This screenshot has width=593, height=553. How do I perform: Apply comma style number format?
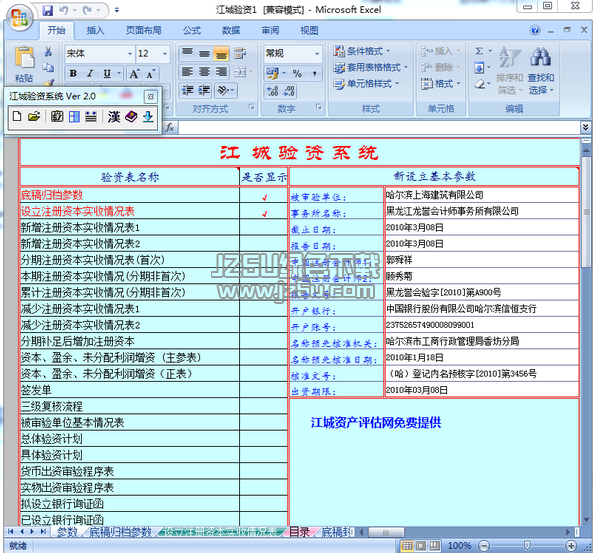315,73
